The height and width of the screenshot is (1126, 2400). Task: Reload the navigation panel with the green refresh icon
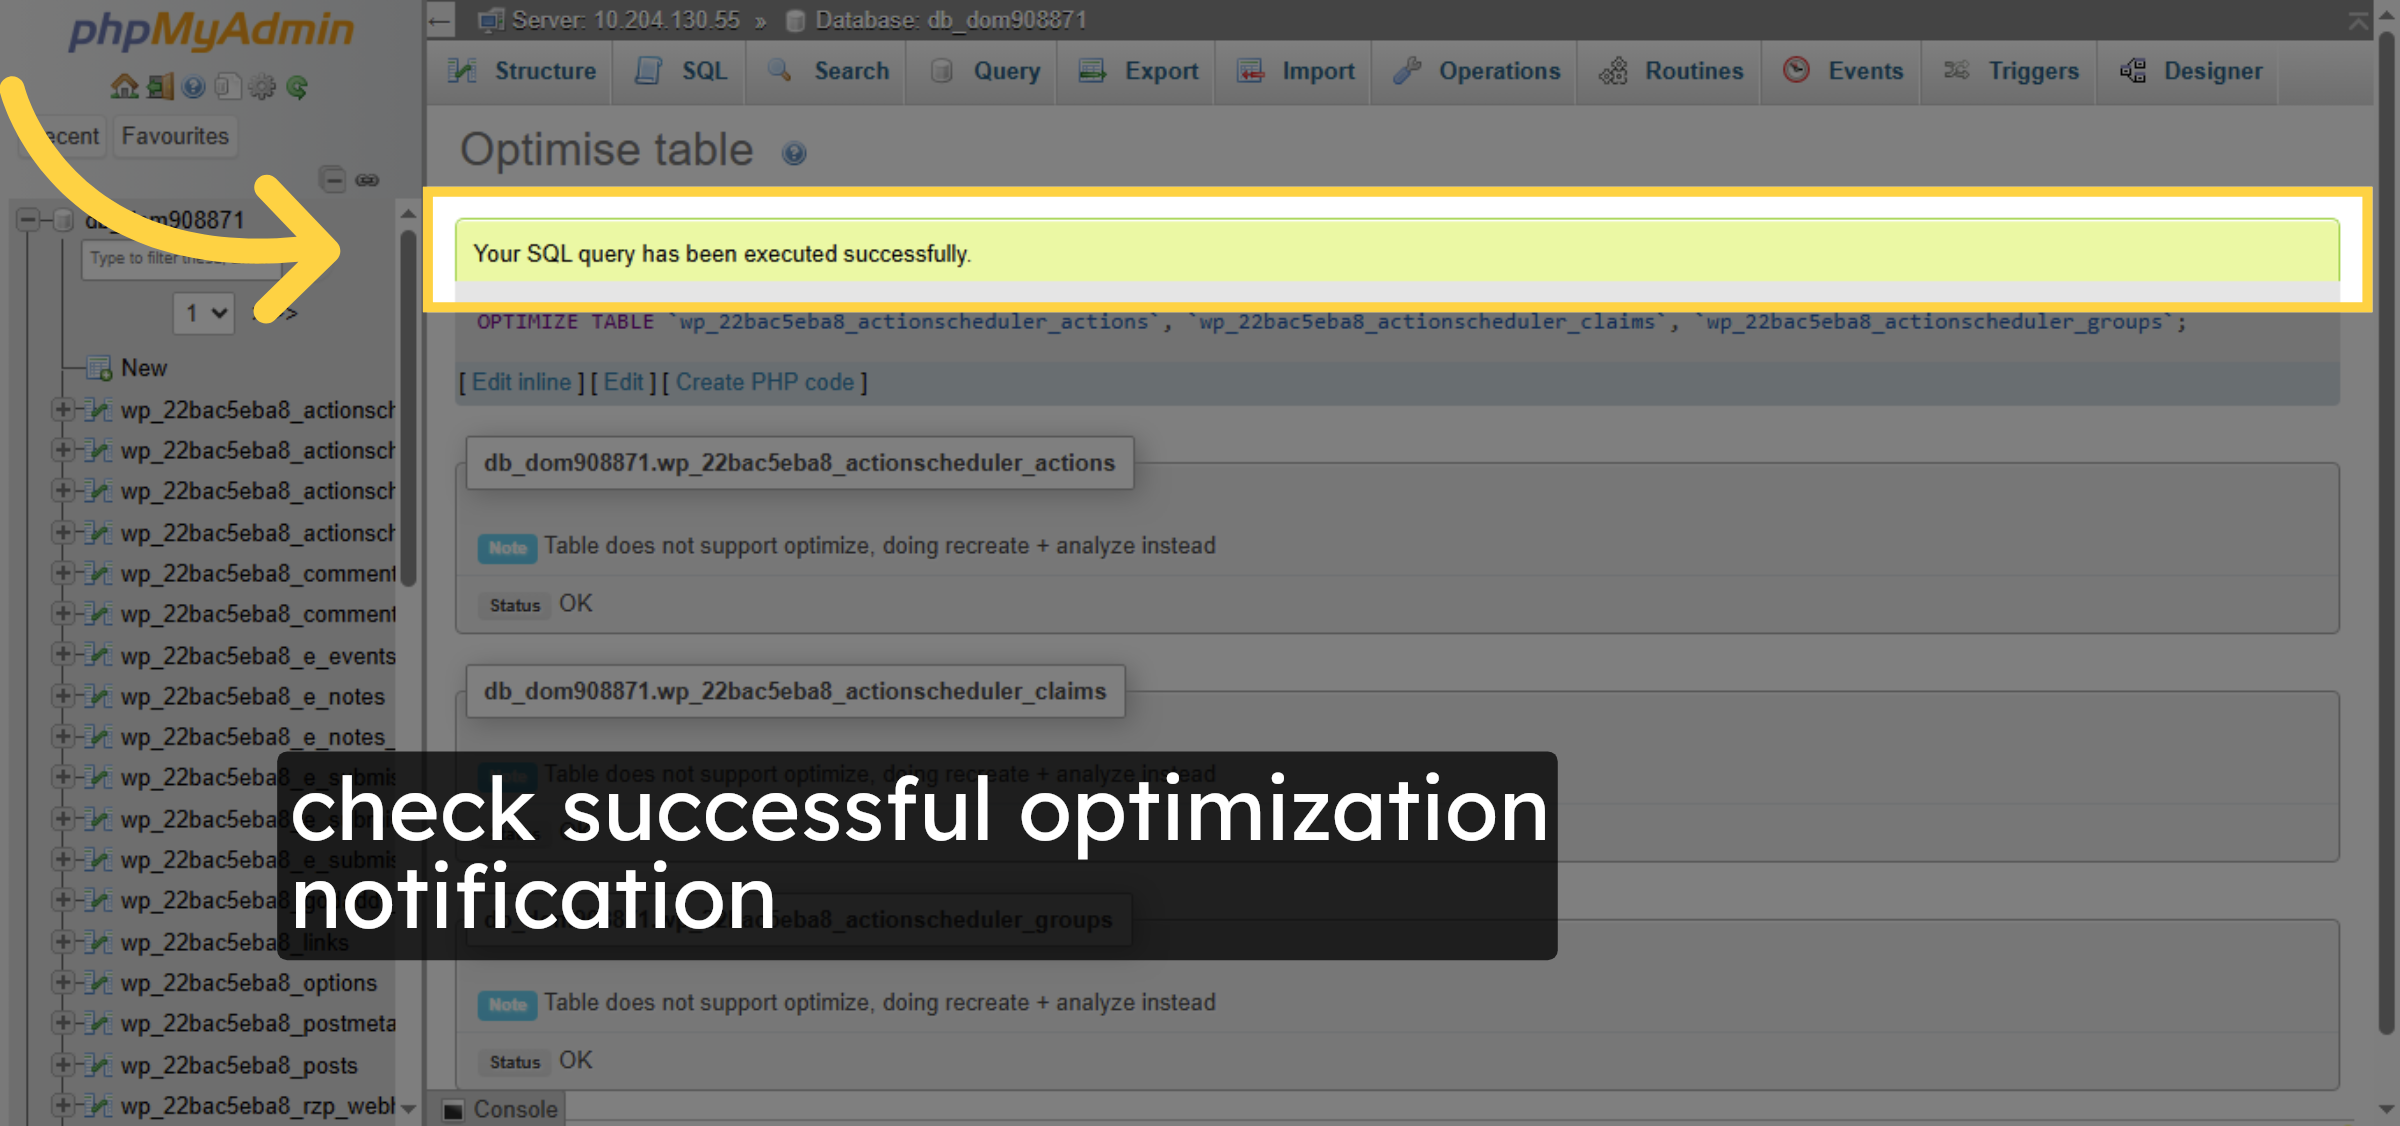tap(295, 87)
